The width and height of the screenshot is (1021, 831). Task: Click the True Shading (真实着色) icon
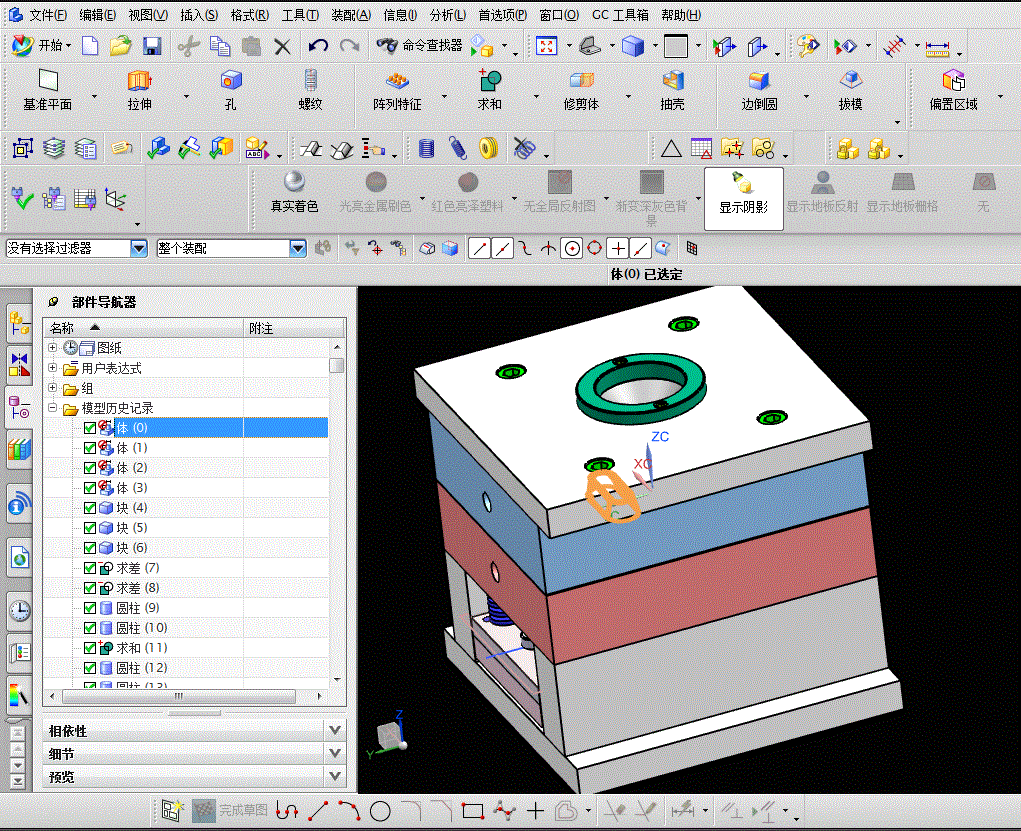294,193
